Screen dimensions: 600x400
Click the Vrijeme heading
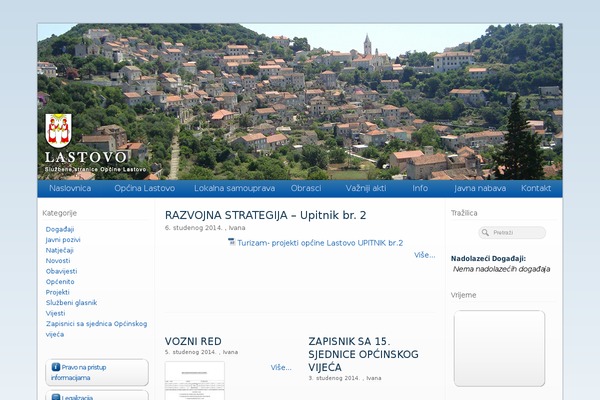point(463,295)
